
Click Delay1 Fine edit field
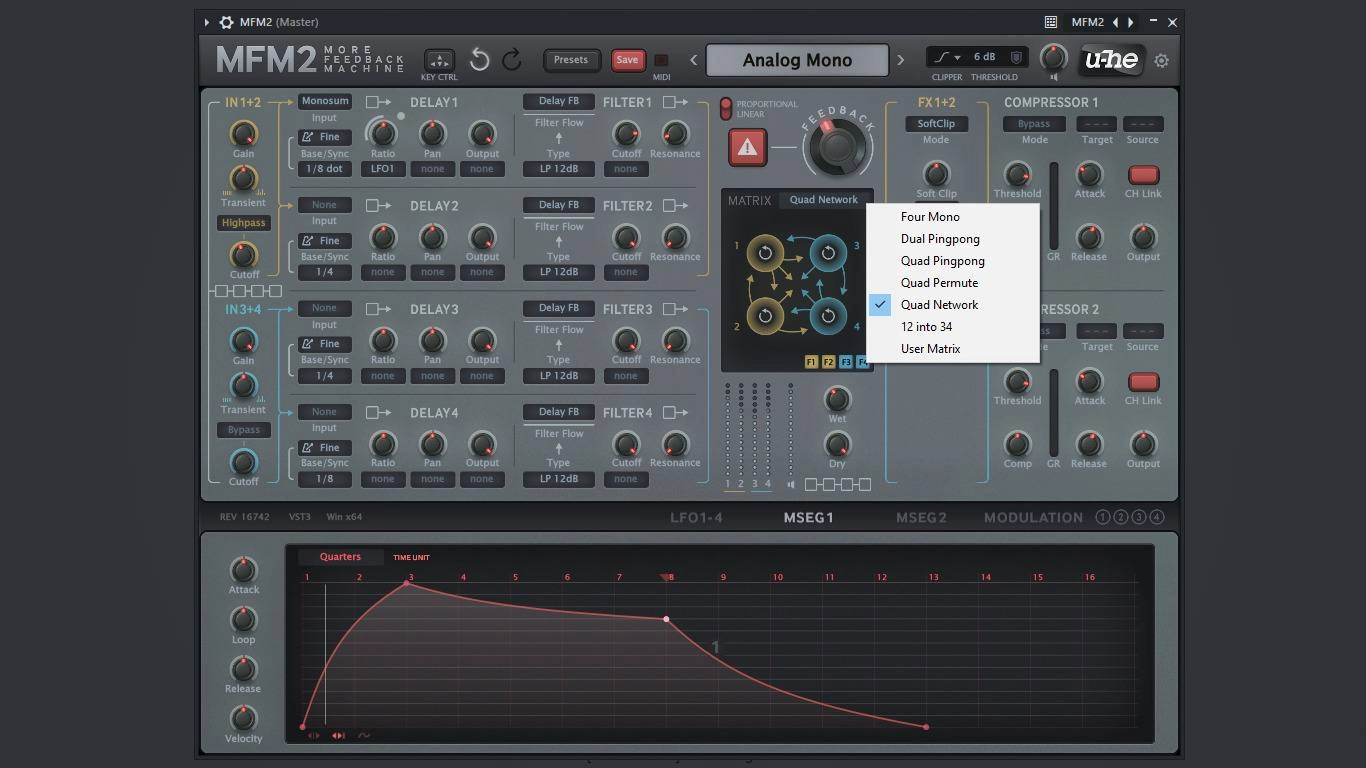324,137
